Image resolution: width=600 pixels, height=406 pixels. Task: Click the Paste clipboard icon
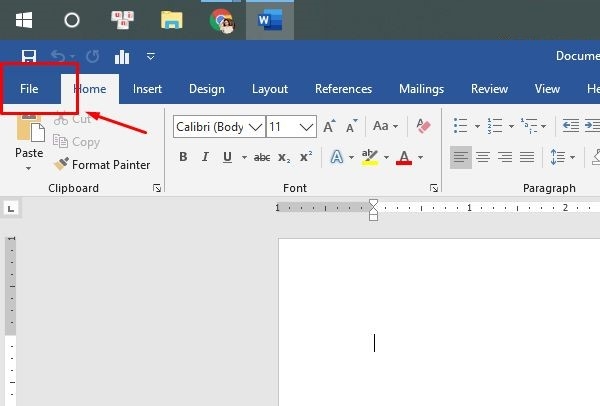tap(31, 129)
